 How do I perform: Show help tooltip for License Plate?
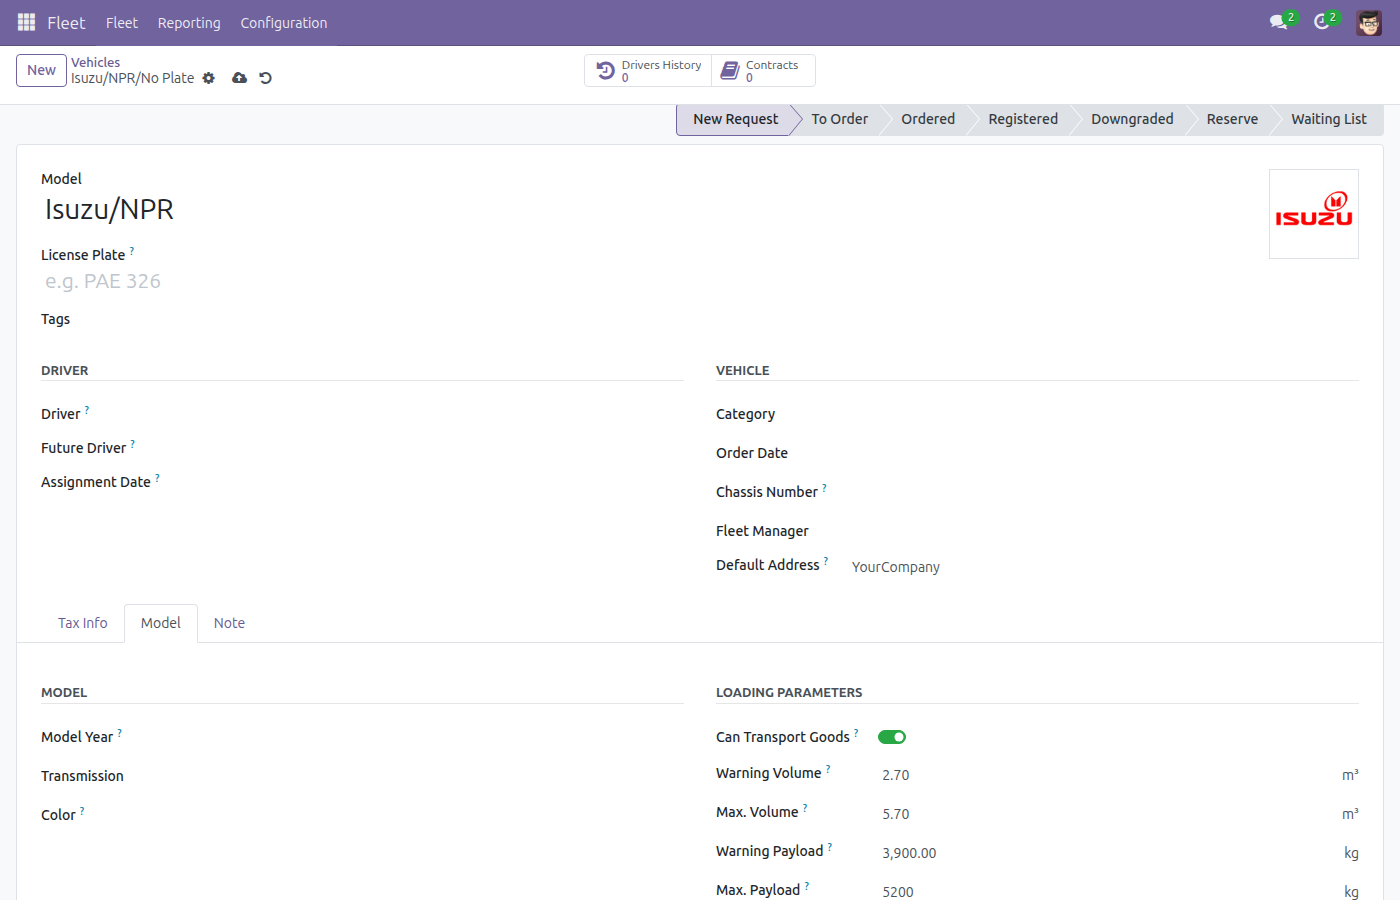click(x=132, y=250)
